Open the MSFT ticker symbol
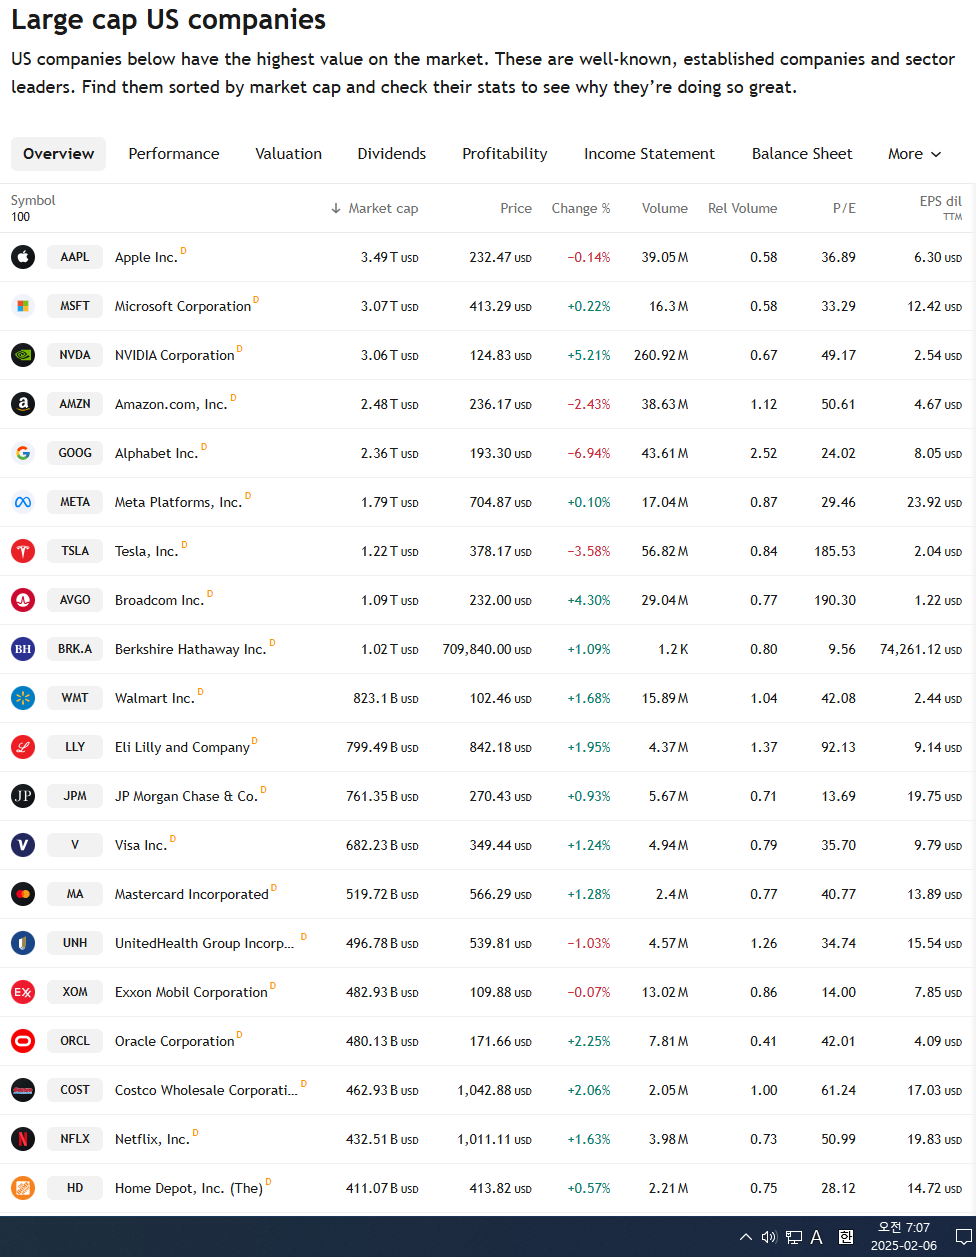Image resolution: width=976 pixels, height=1257 pixels. tap(75, 306)
